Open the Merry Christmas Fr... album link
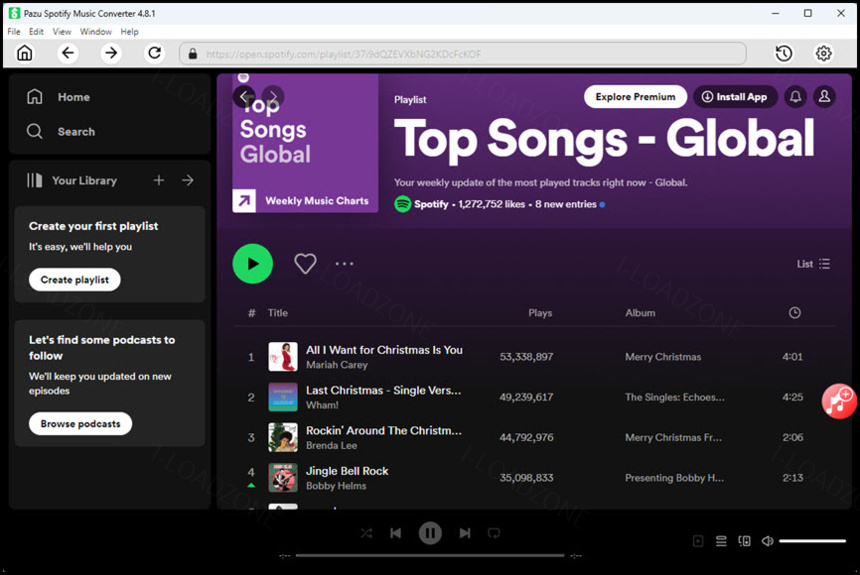This screenshot has width=860, height=575. (x=674, y=437)
